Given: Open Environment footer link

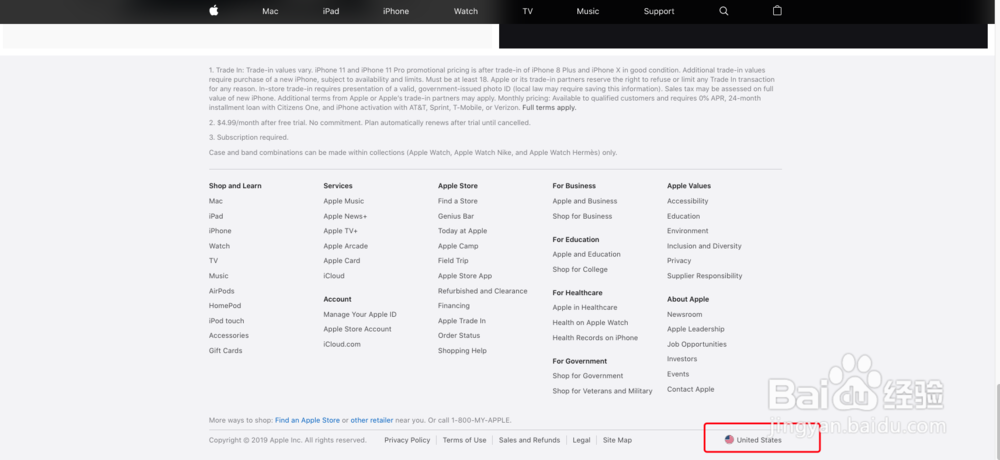Looking at the screenshot, I should click(x=688, y=231).
